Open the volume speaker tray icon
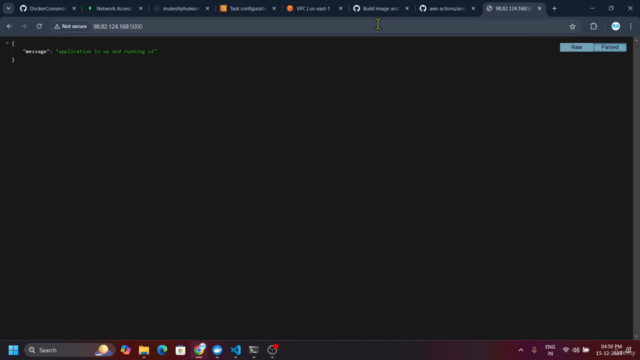Image resolution: width=640 pixels, height=360 pixels. click(576, 350)
